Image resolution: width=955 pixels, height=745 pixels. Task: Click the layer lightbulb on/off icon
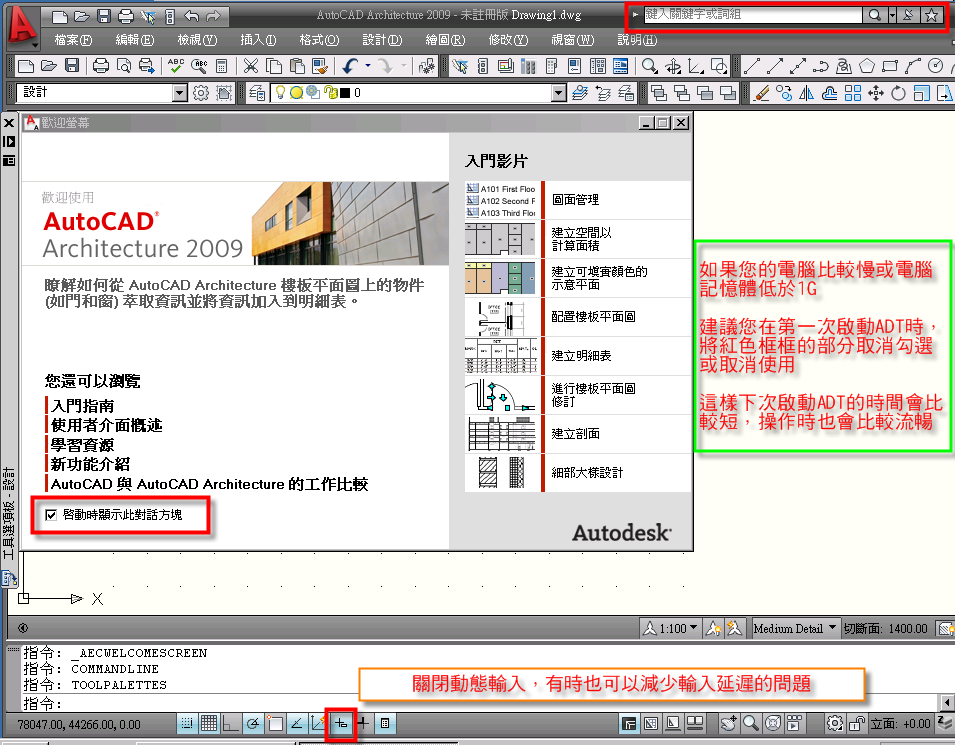coord(280,93)
